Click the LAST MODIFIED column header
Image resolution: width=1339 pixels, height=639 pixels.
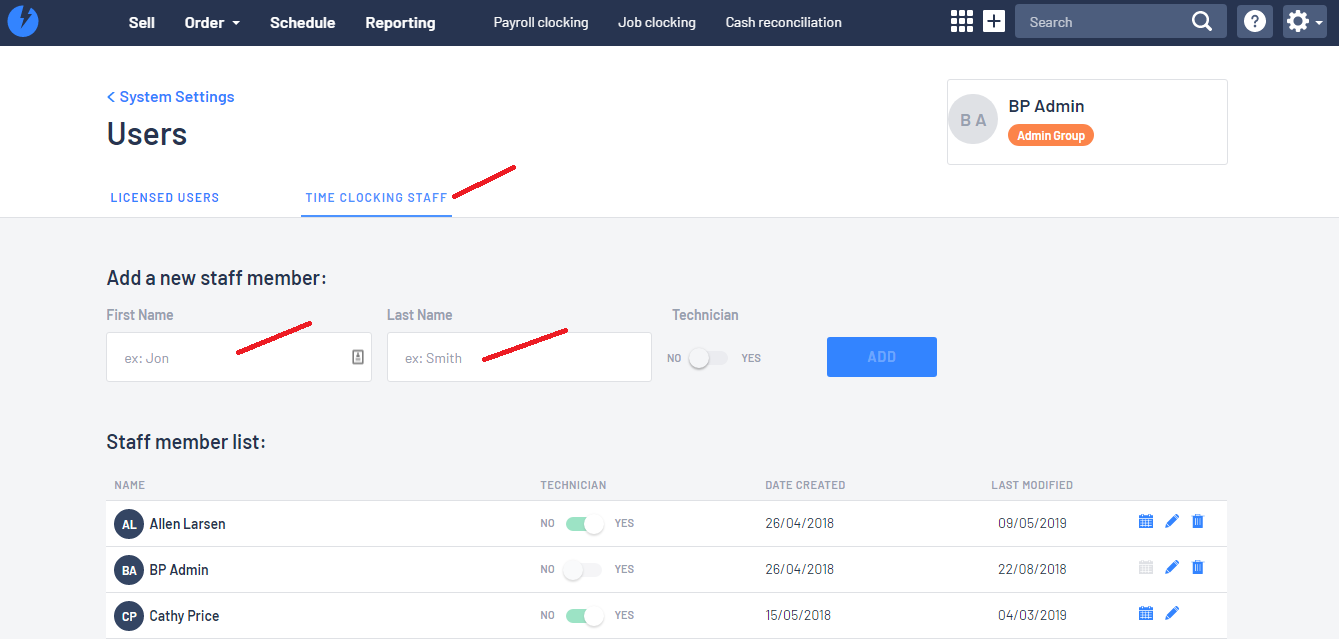pos(1032,485)
